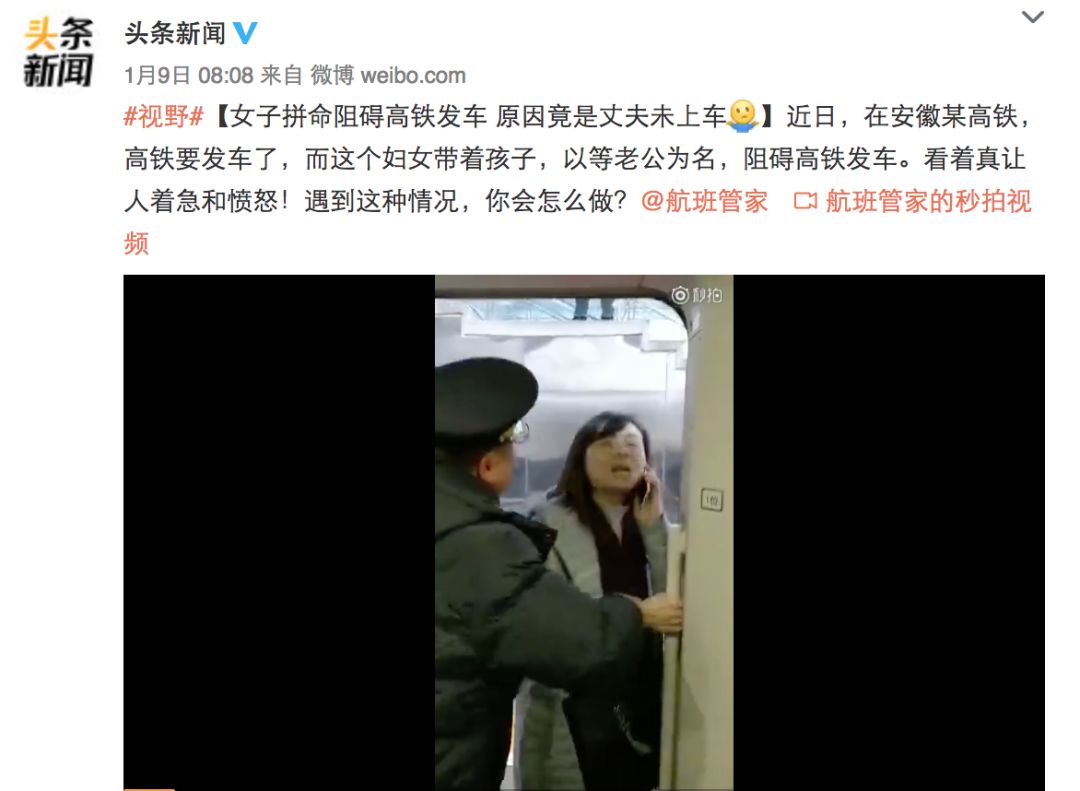
Task: Click the officer's cap in the video
Action: pos(486,400)
